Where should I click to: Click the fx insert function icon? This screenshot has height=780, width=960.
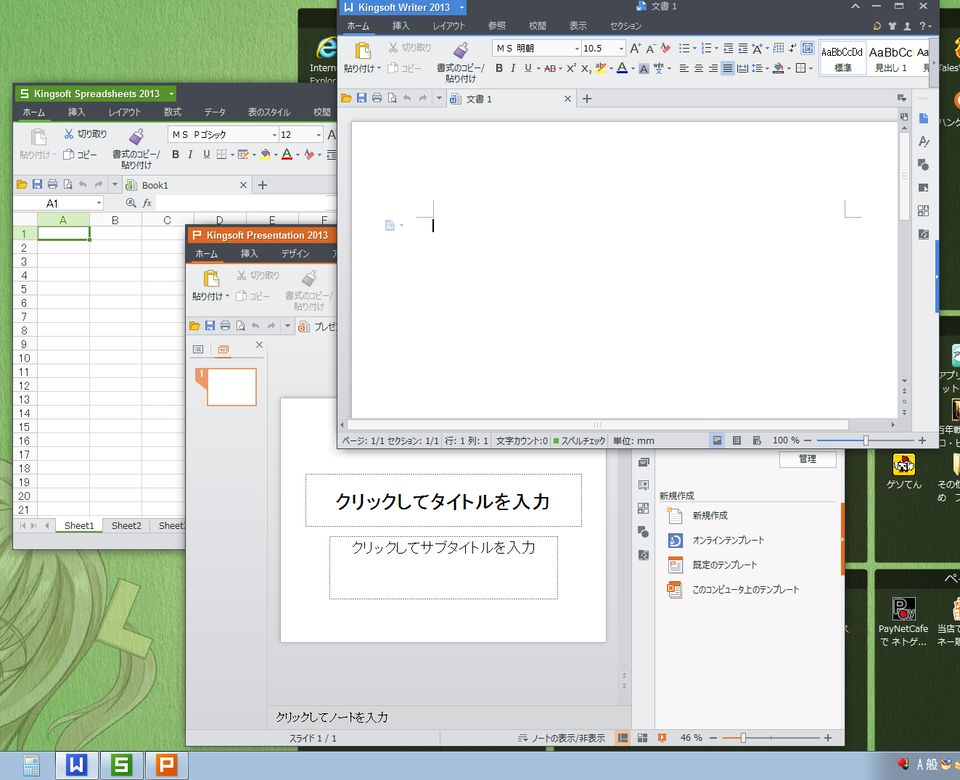tap(147, 203)
